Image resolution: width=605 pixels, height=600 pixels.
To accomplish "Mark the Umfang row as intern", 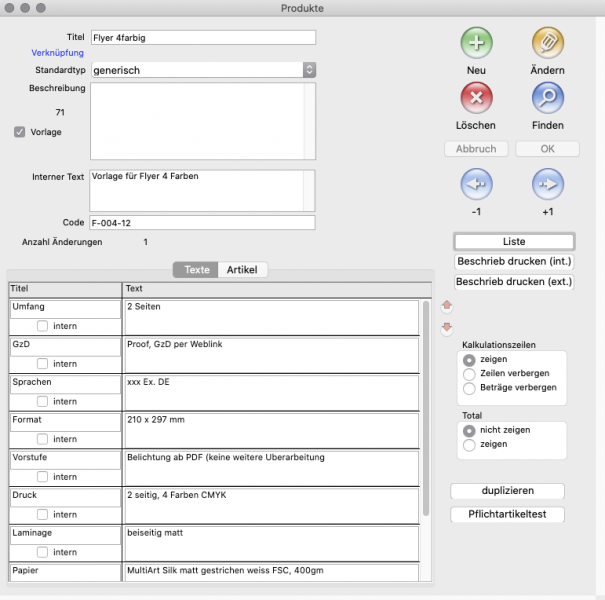I will tap(43, 326).
